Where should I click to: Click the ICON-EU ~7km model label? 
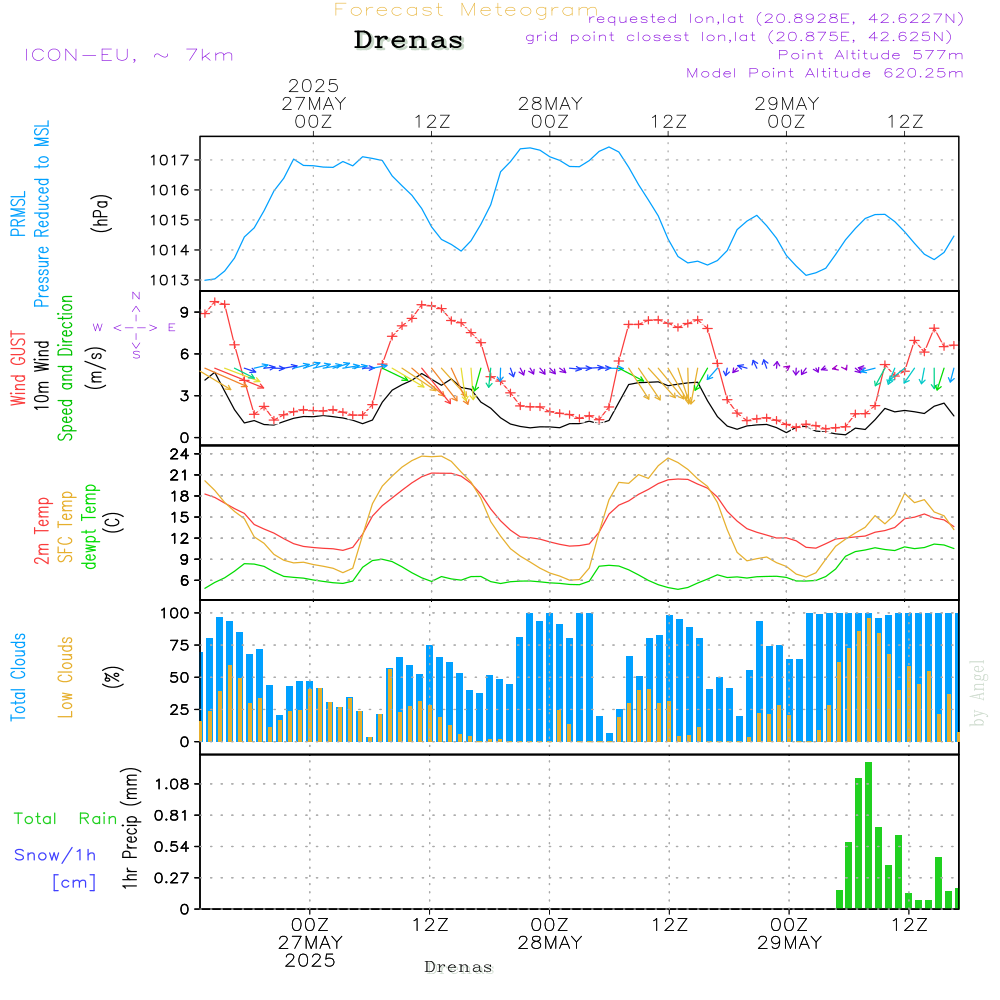click(x=129, y=55)
